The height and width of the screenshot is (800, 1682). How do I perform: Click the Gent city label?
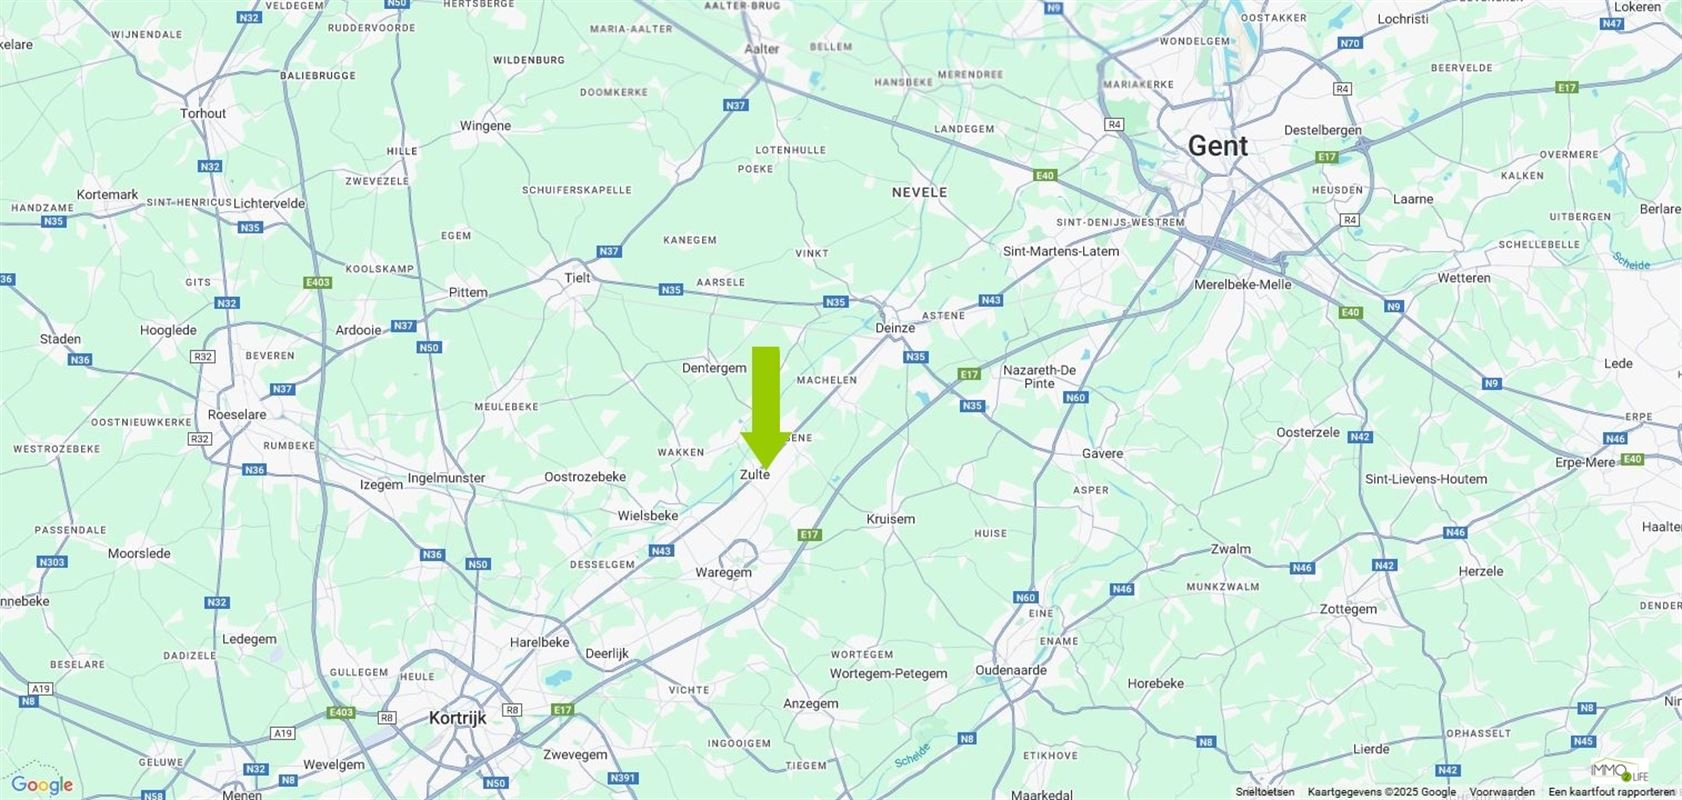(x=1217, y=146)
